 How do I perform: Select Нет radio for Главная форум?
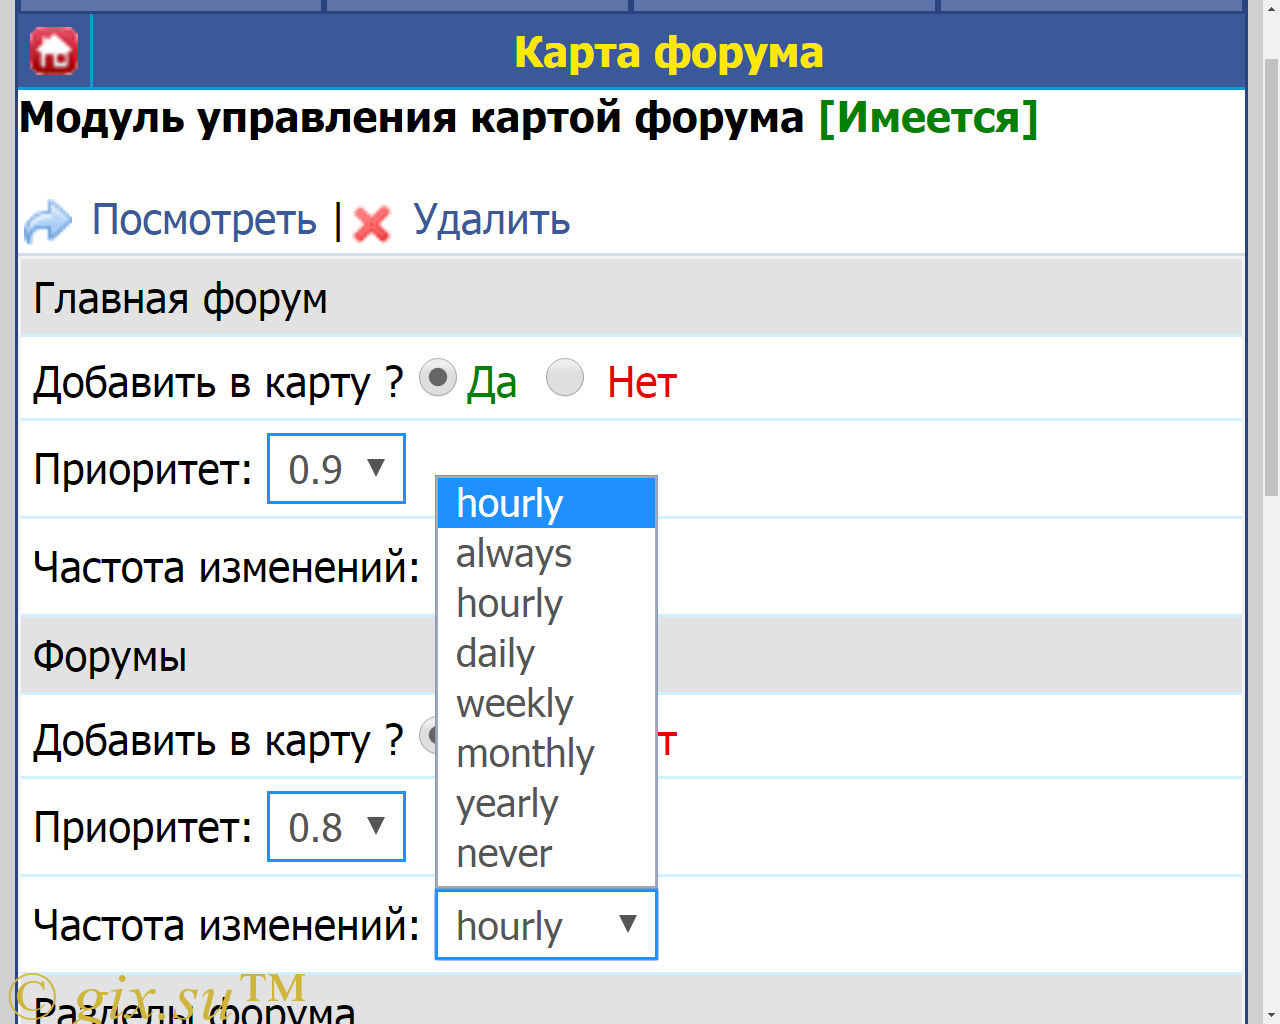pyautogui.click(x=565, y=378)
